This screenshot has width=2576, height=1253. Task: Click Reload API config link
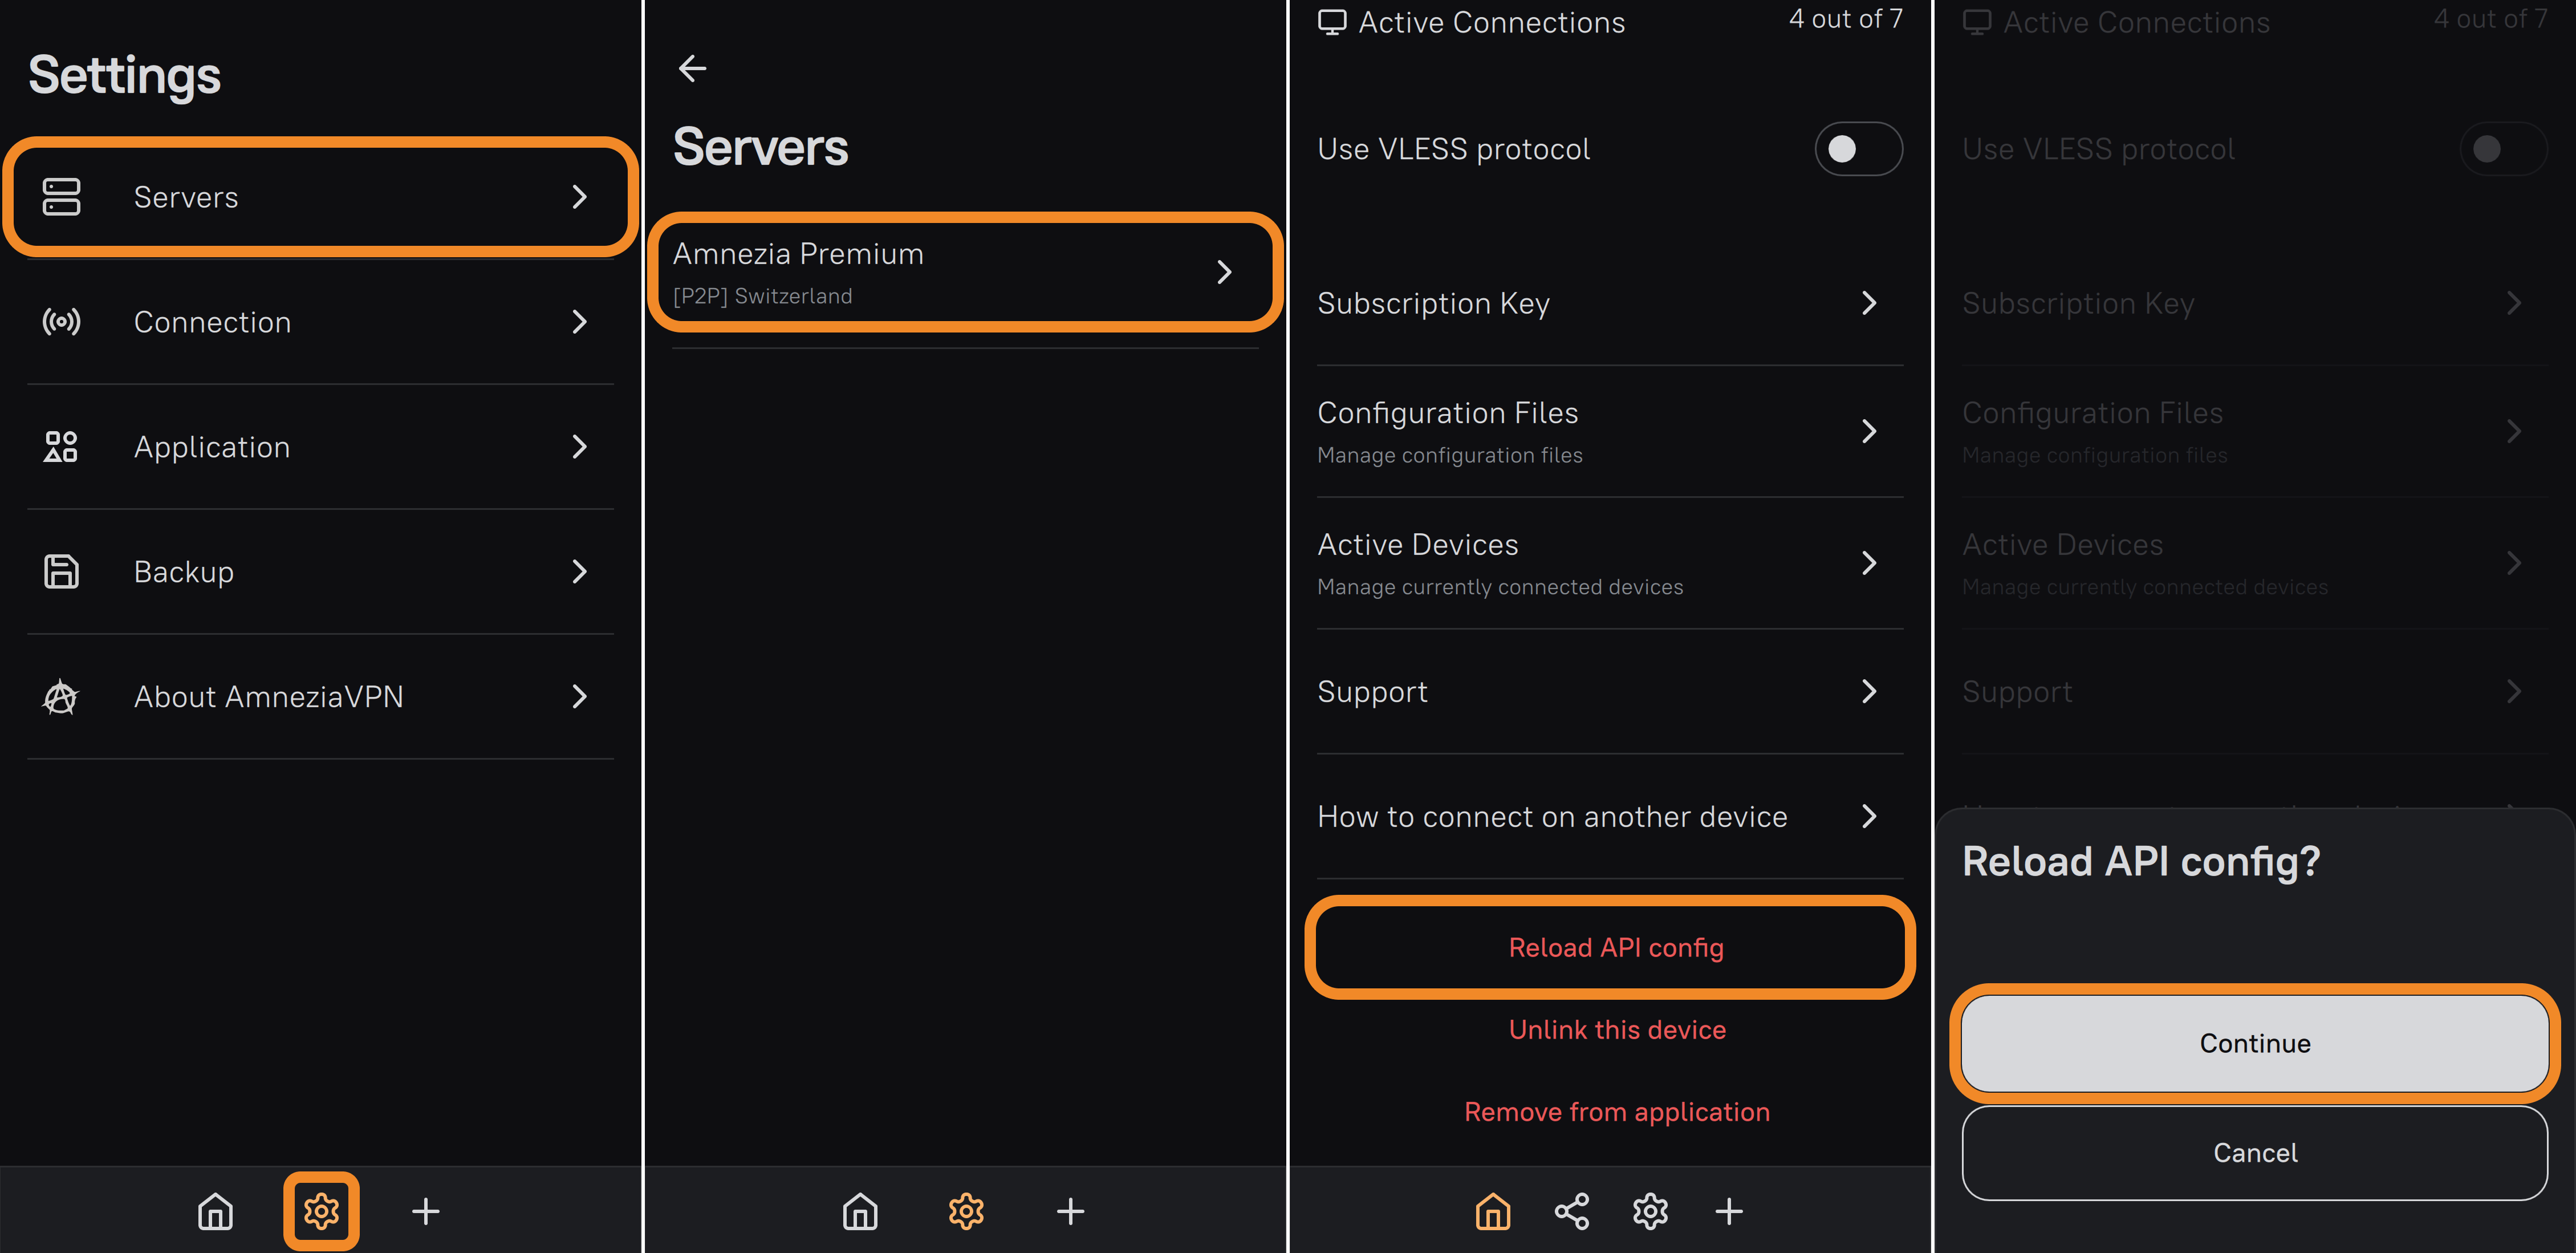point(1615,947)
